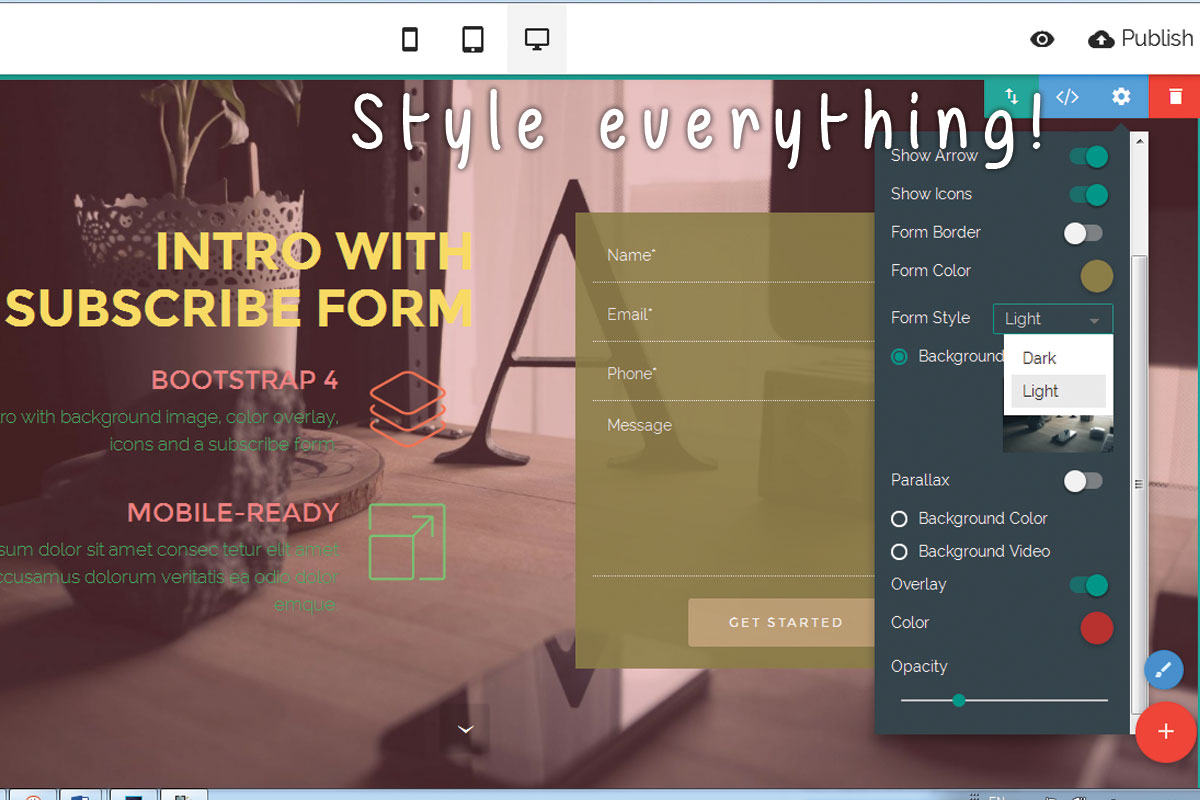Switch to mobile phone preview
The width and height of the screenshot is (1200, 800).
pos(409,39)
